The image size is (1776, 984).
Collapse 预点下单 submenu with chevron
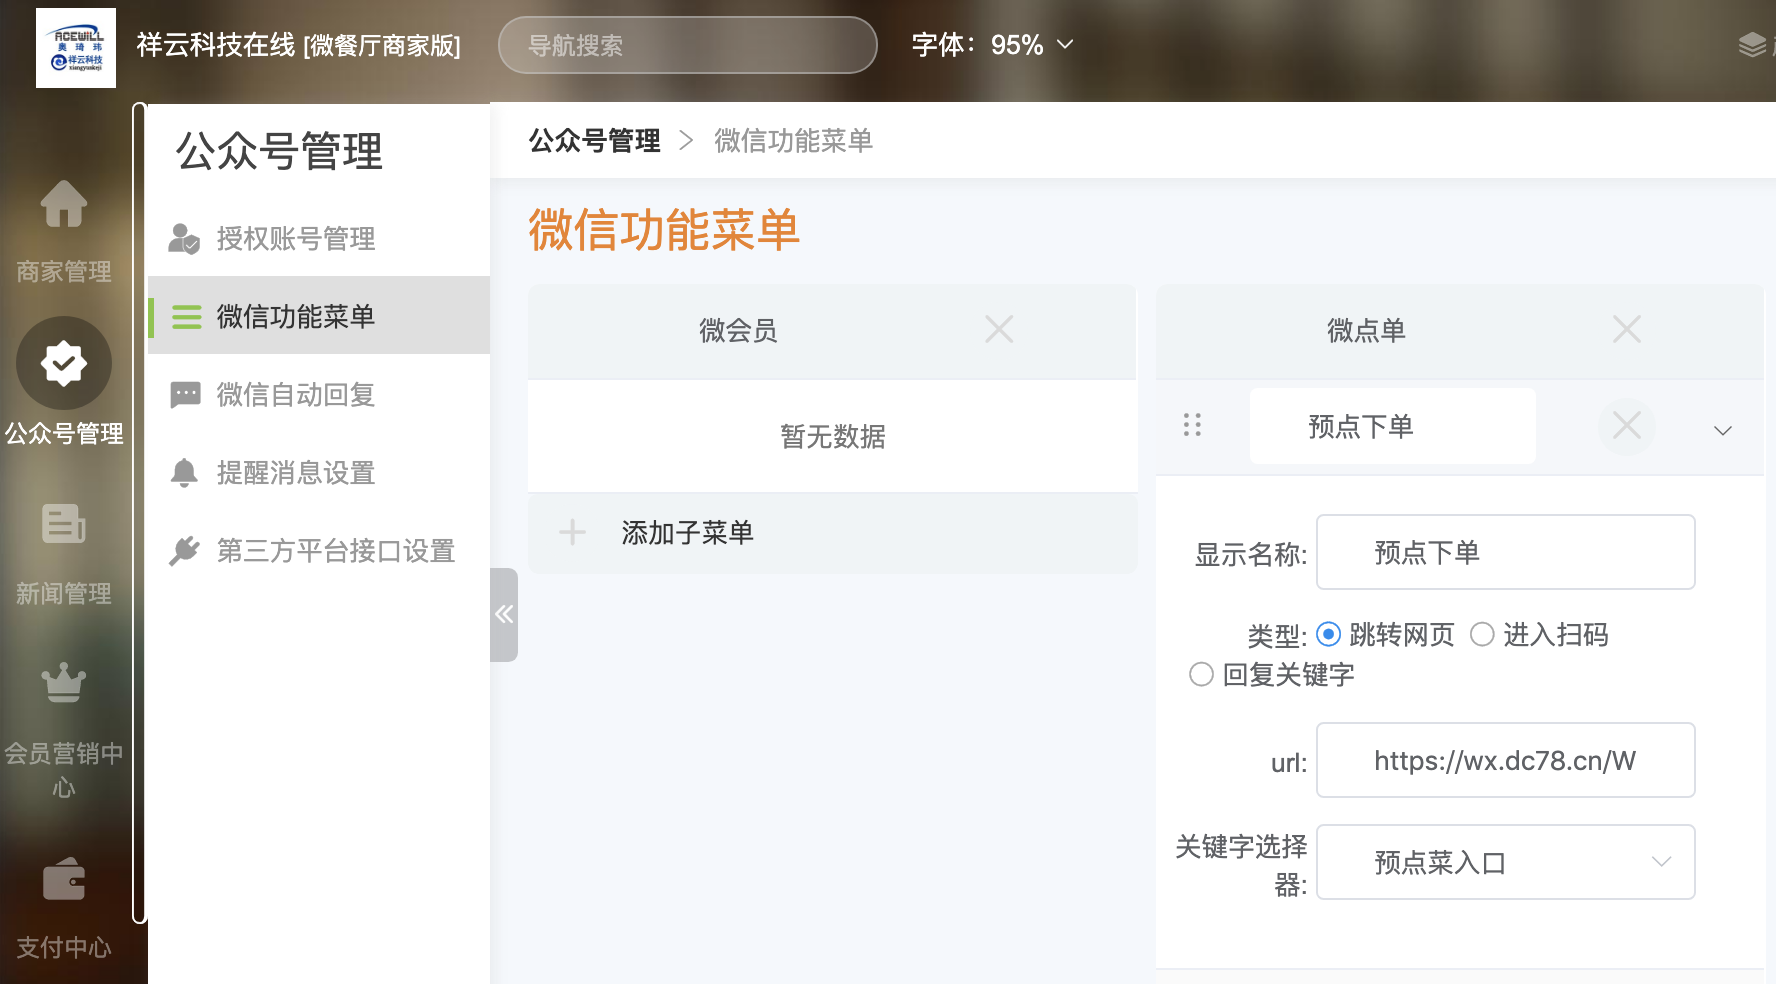click(x=1722, y=430)
